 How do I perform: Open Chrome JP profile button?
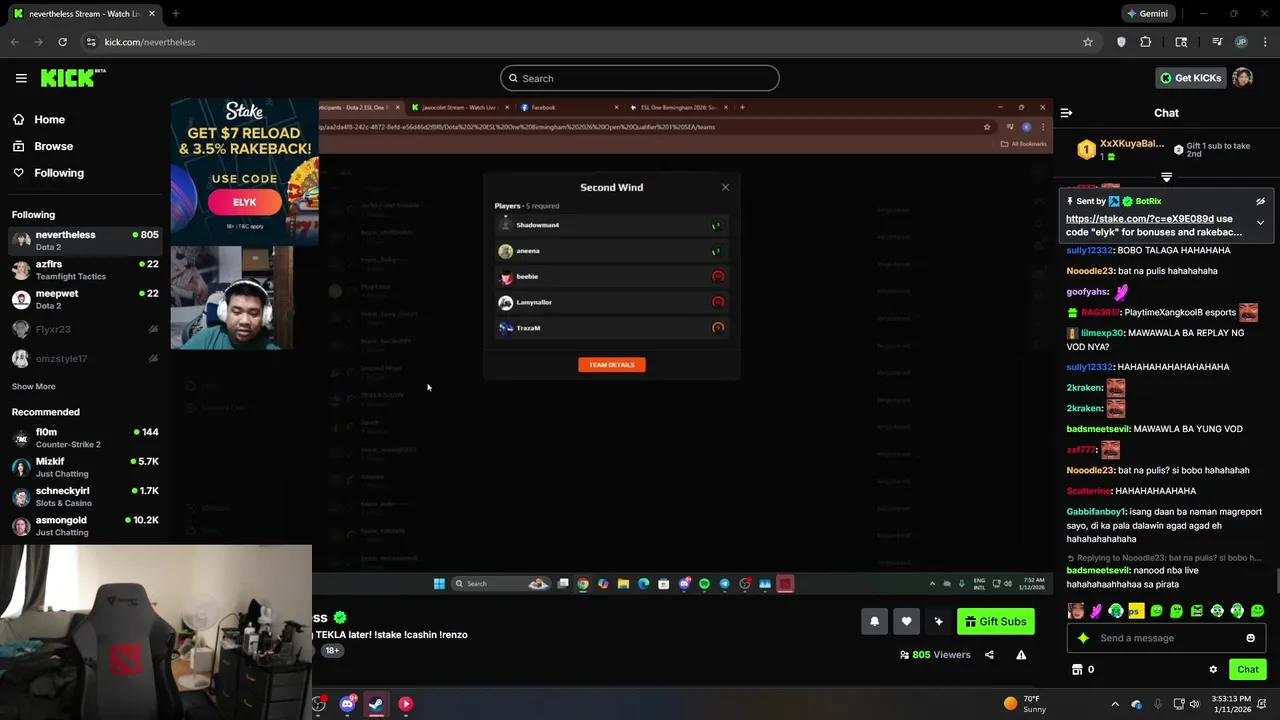pos(1241,42)
